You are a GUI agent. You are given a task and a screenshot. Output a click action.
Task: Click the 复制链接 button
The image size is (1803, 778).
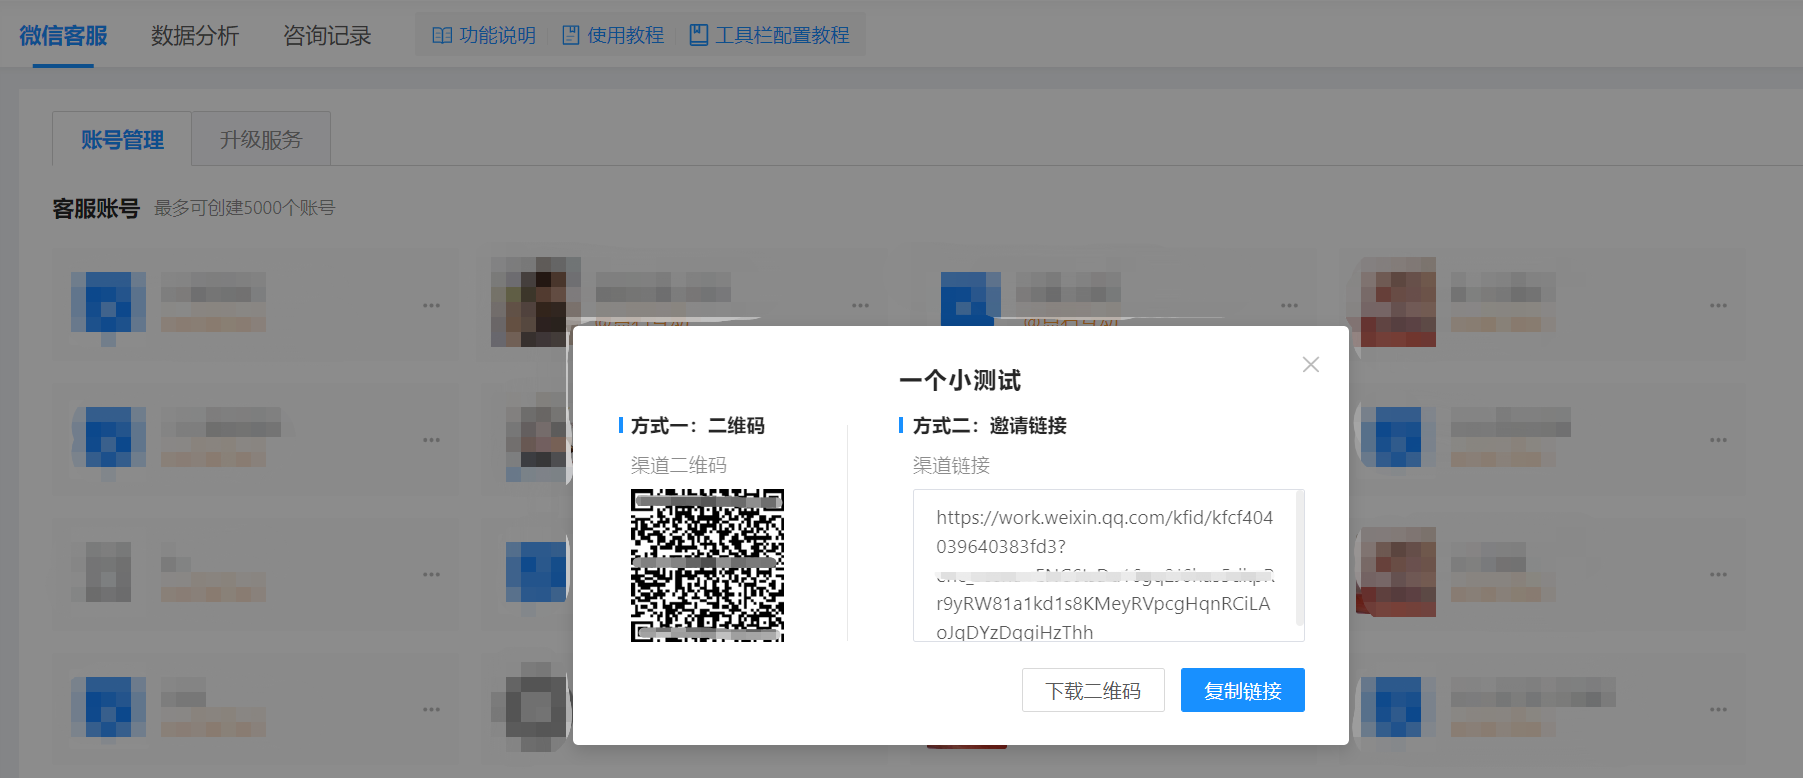pyautogui.click(x=1242, y=690)
